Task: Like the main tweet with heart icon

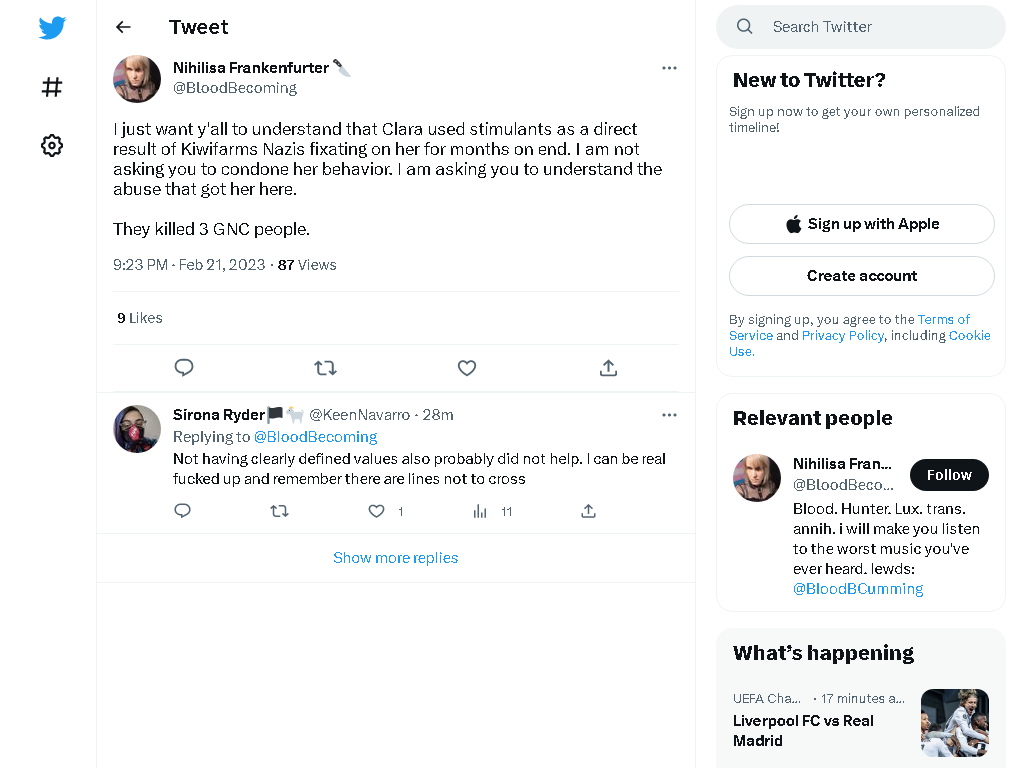Action: 467,368
